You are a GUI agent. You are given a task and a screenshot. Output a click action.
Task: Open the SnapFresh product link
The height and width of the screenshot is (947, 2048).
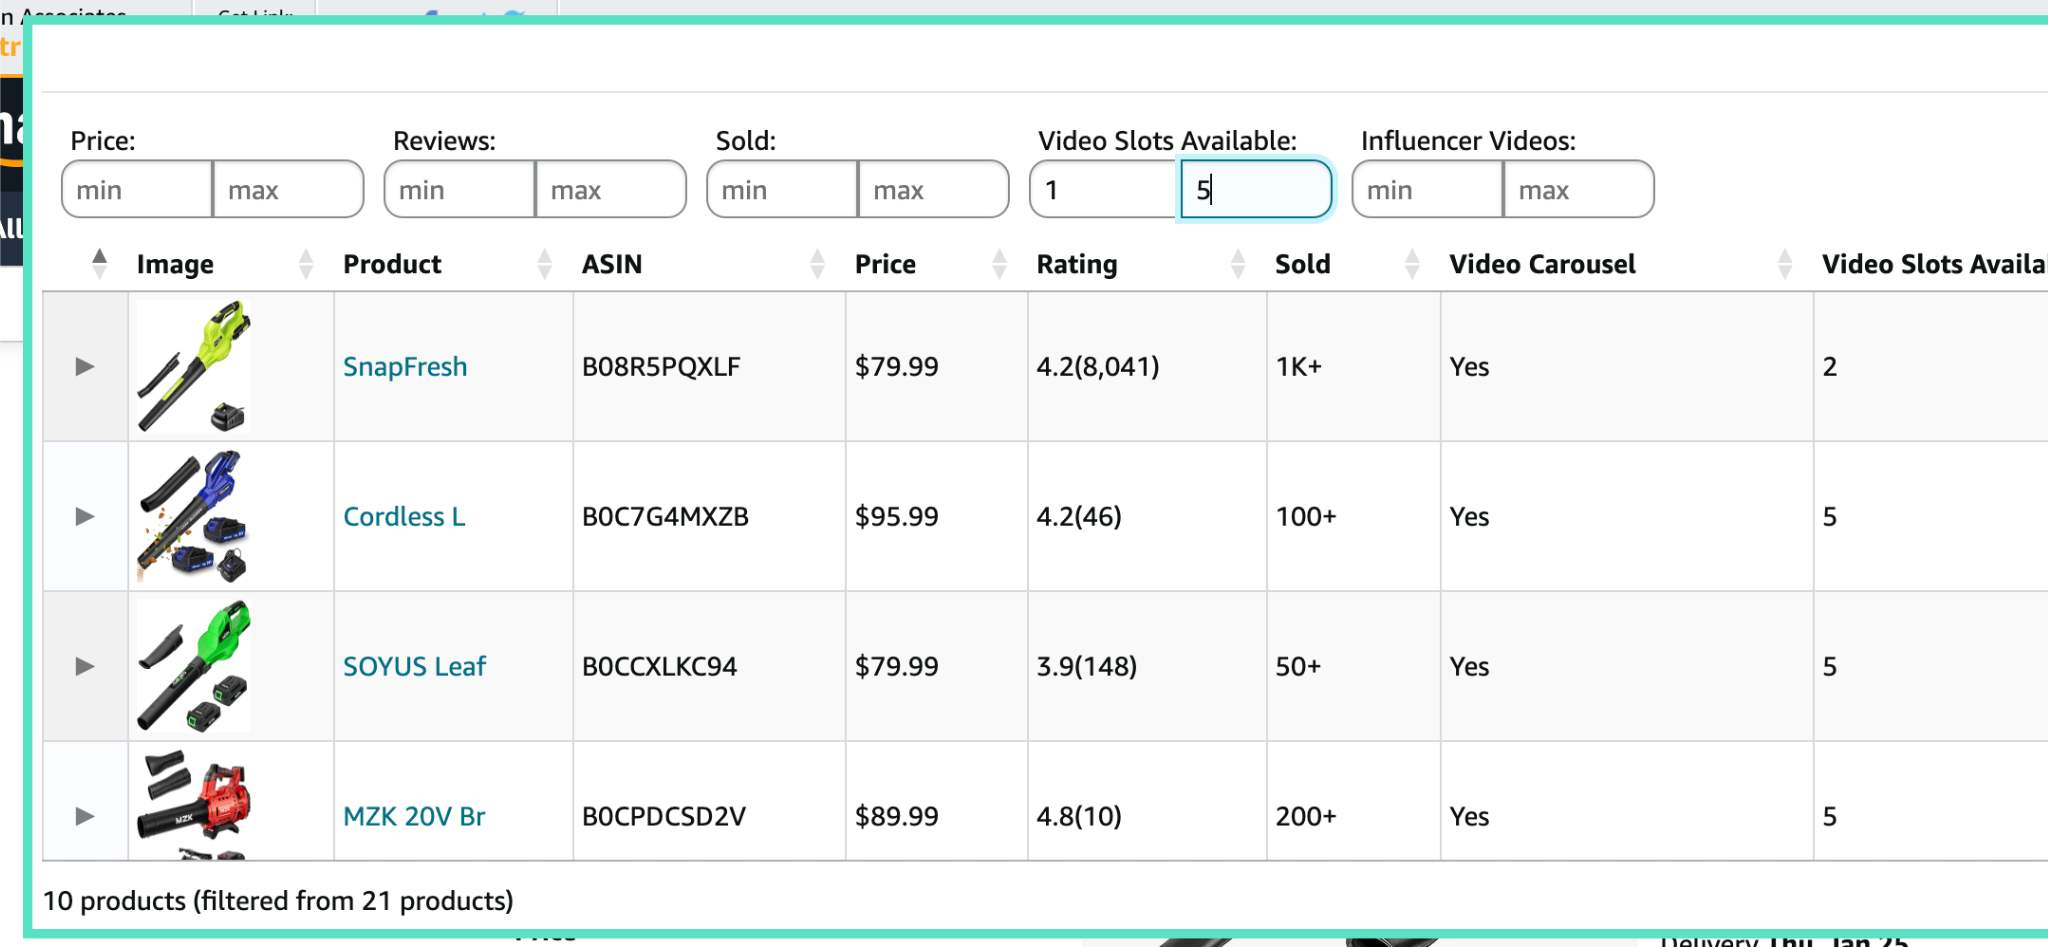point(405,366)
